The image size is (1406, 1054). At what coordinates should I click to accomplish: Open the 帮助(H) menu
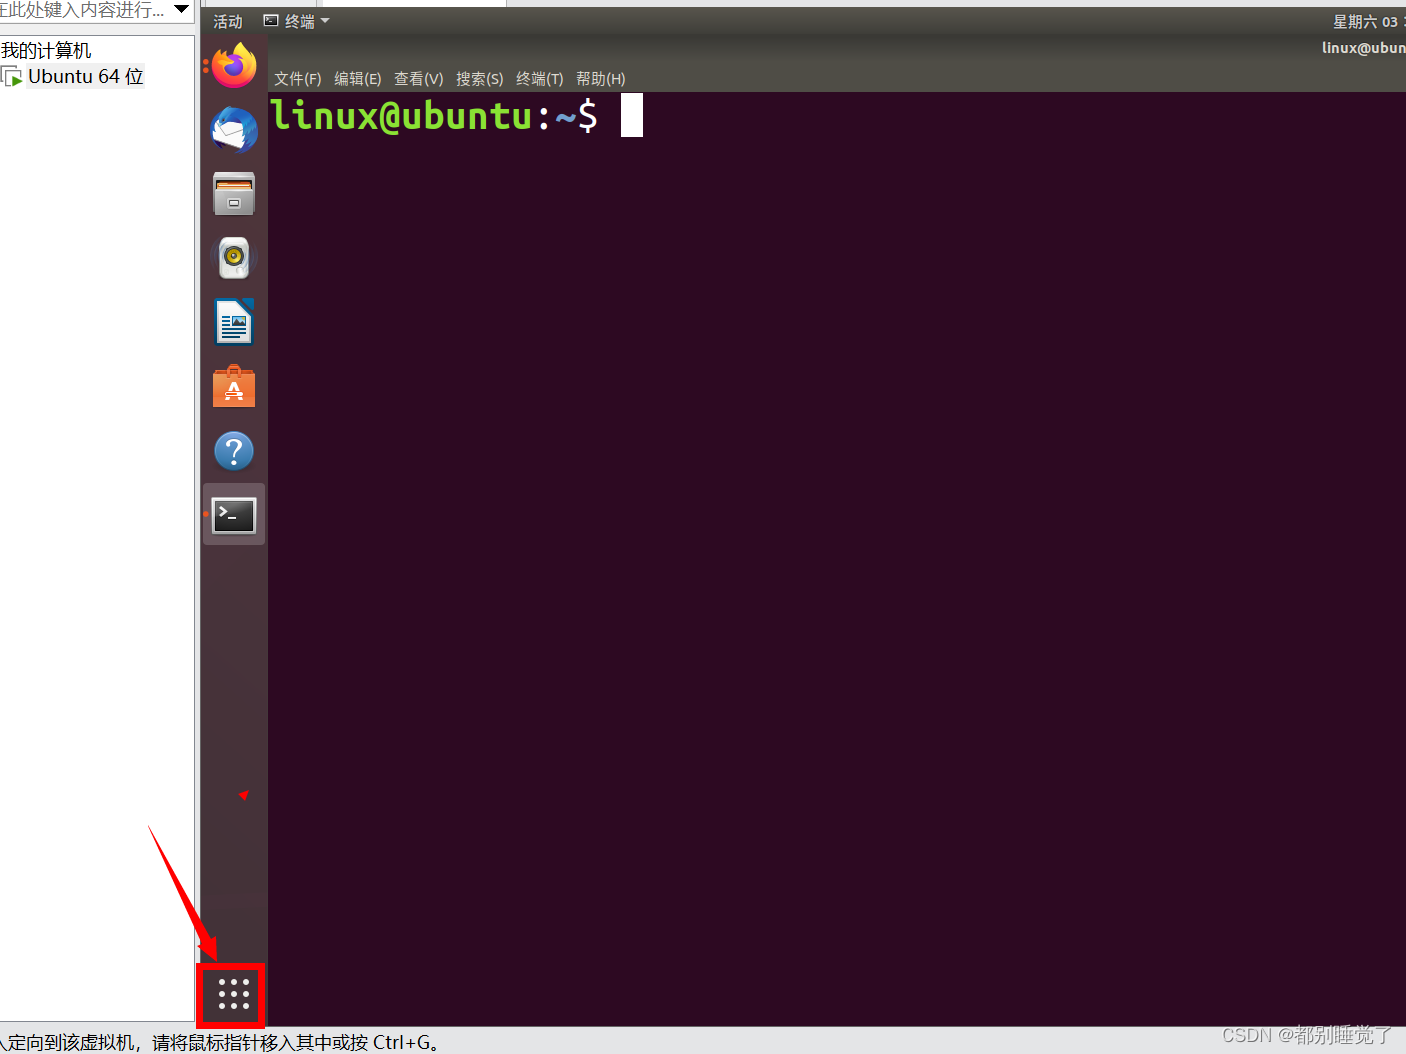point(600,79)
